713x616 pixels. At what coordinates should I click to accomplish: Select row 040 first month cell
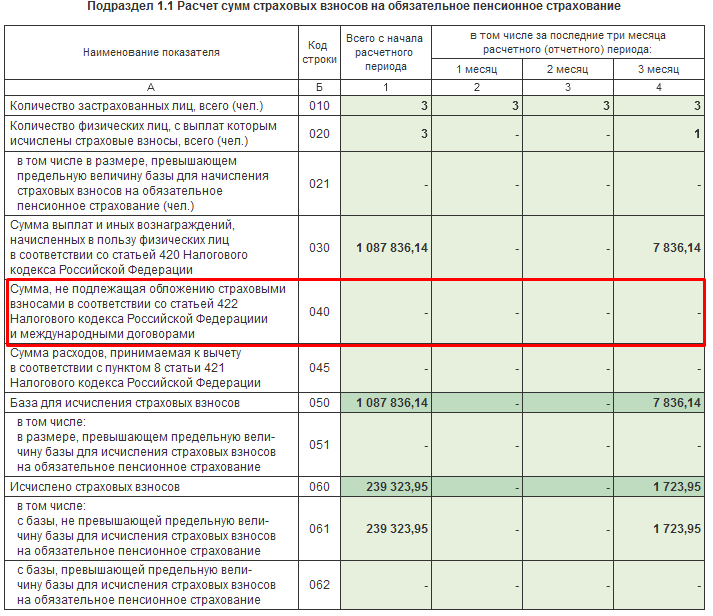[x=477, y=312]
